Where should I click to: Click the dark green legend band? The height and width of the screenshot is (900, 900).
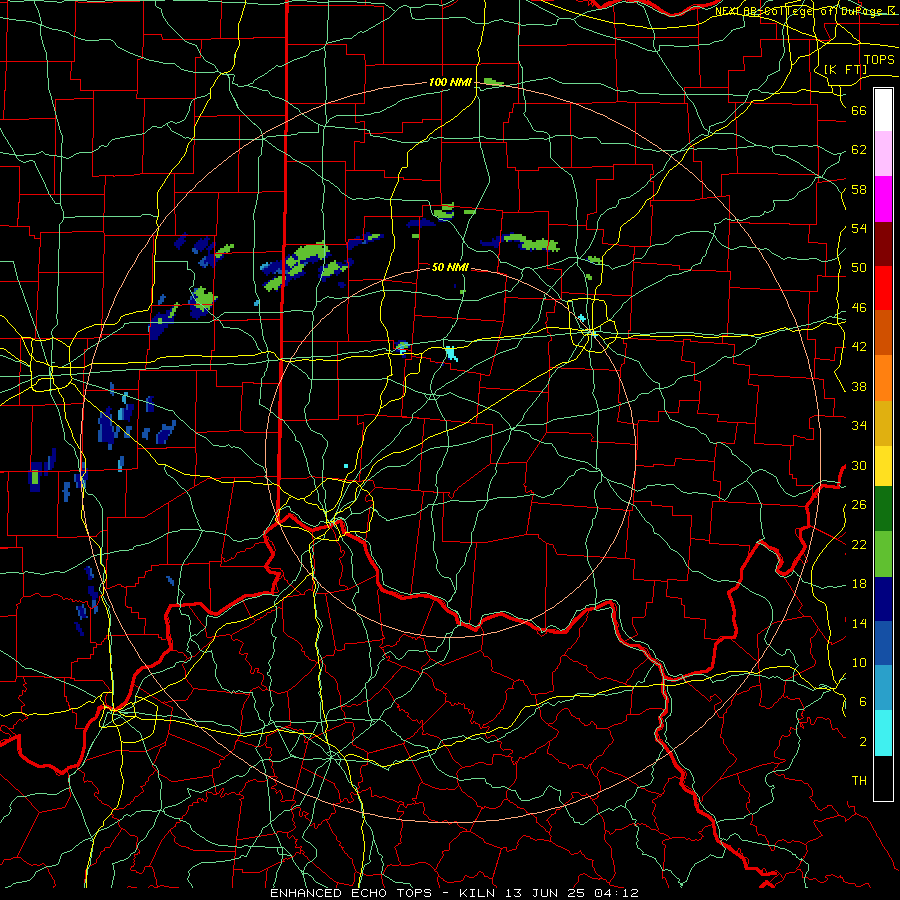tap(883, 508)
